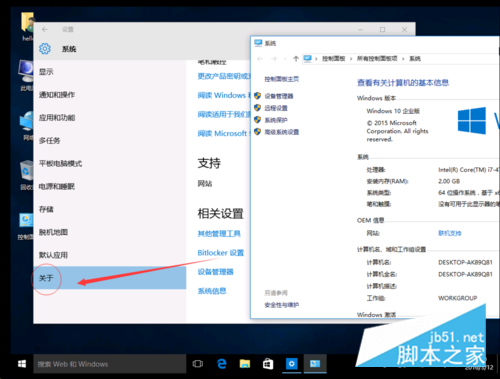Click the address bar computer icon
Image resolution: width=500 pixels, height=379 pixels.
[307, 59]
